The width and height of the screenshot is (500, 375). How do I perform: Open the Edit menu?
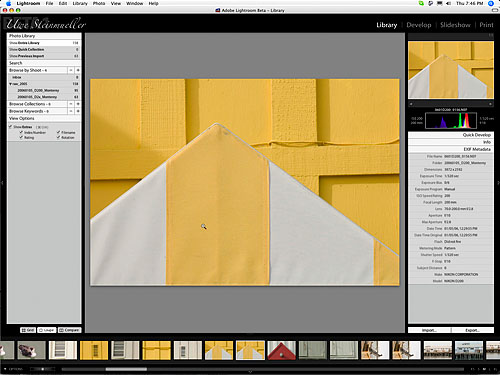(63, 3)
